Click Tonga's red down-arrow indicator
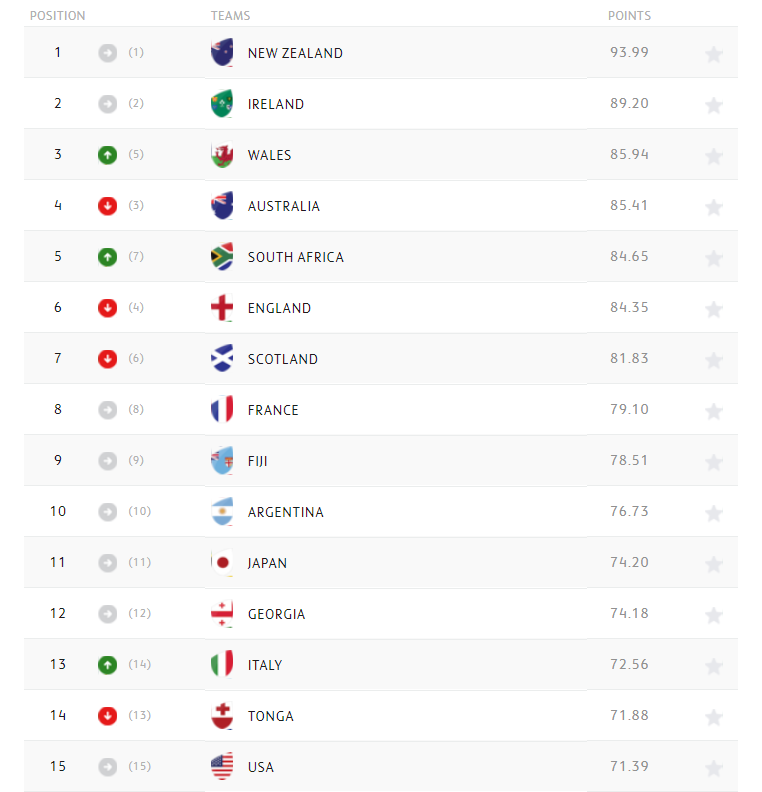This screenshot has width=762, height=792. point(108,716)
